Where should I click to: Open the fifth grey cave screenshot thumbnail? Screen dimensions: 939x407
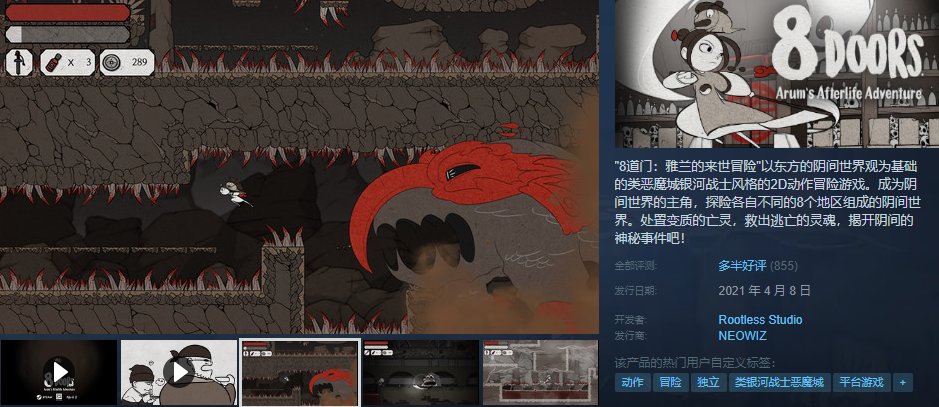coord(540,372)
